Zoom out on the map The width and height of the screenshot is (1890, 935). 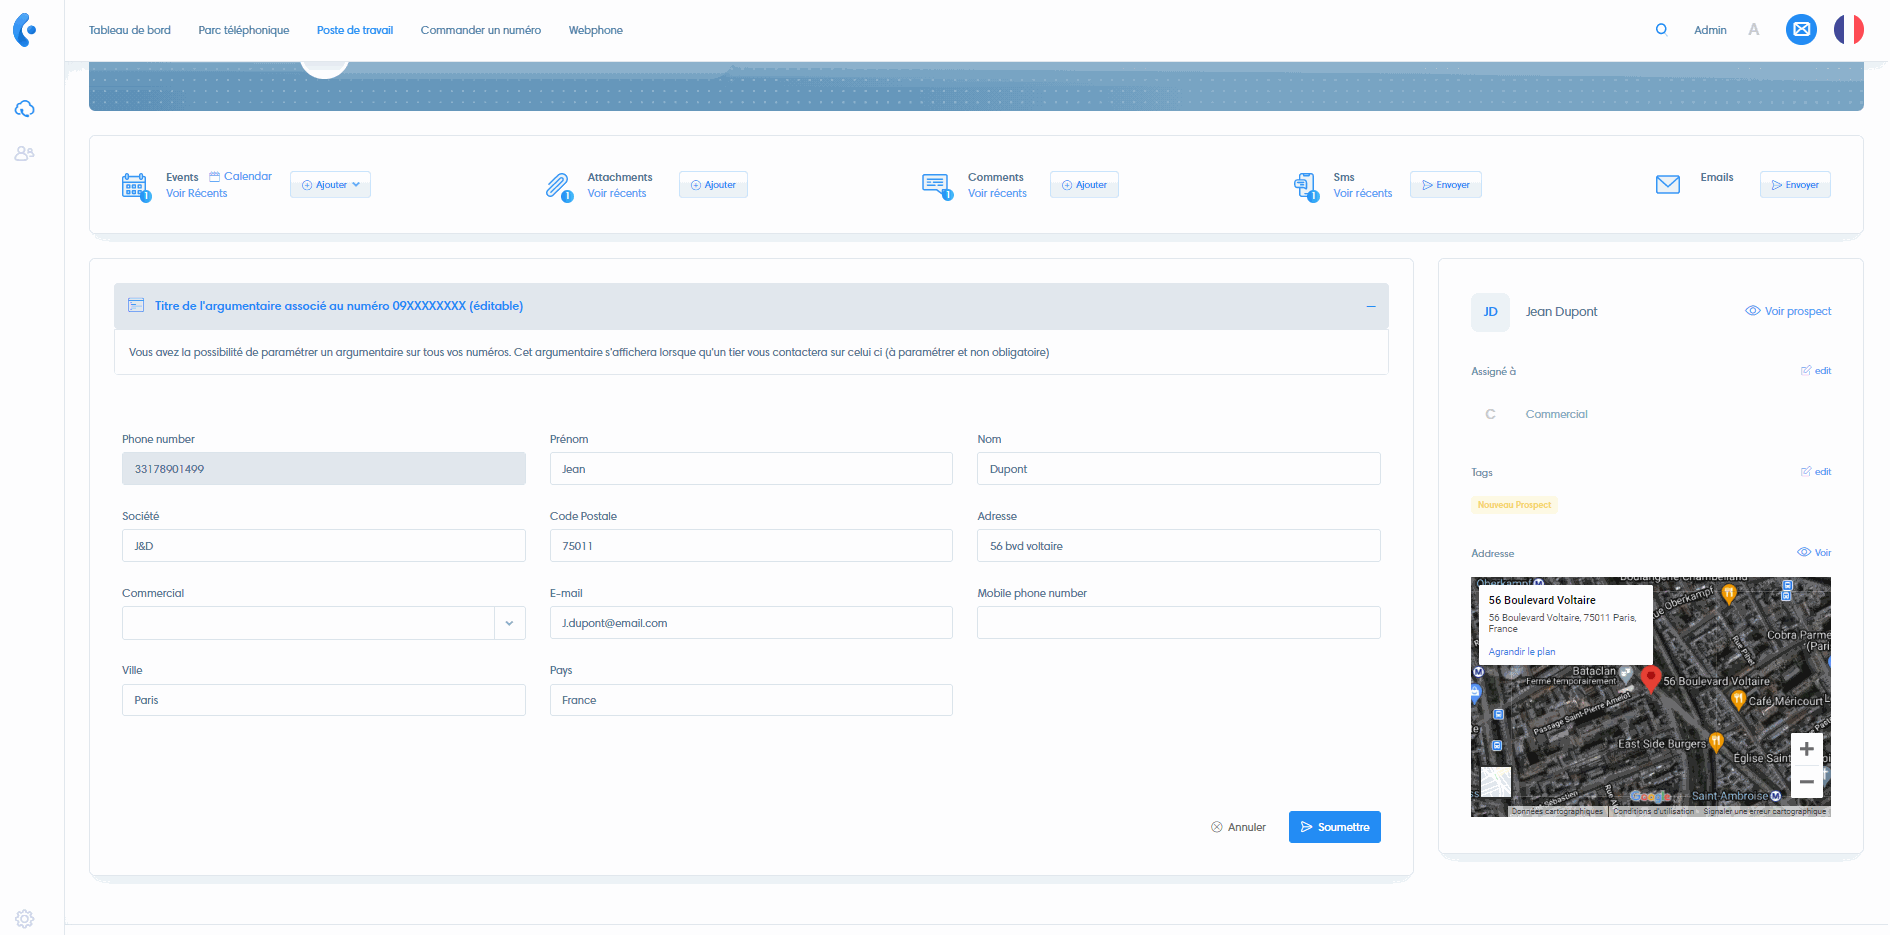(x=1806, y=782)
